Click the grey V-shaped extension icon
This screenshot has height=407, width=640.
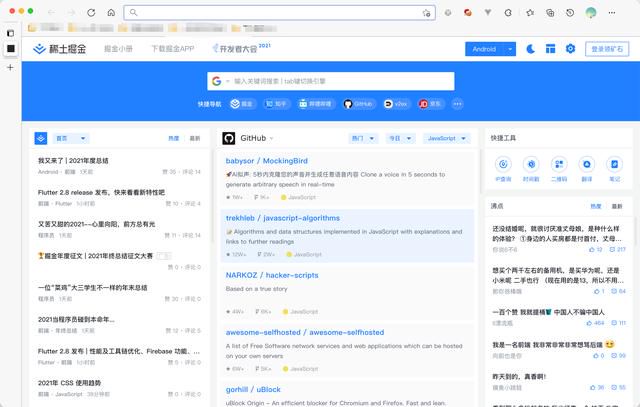(x=488, y=13)
